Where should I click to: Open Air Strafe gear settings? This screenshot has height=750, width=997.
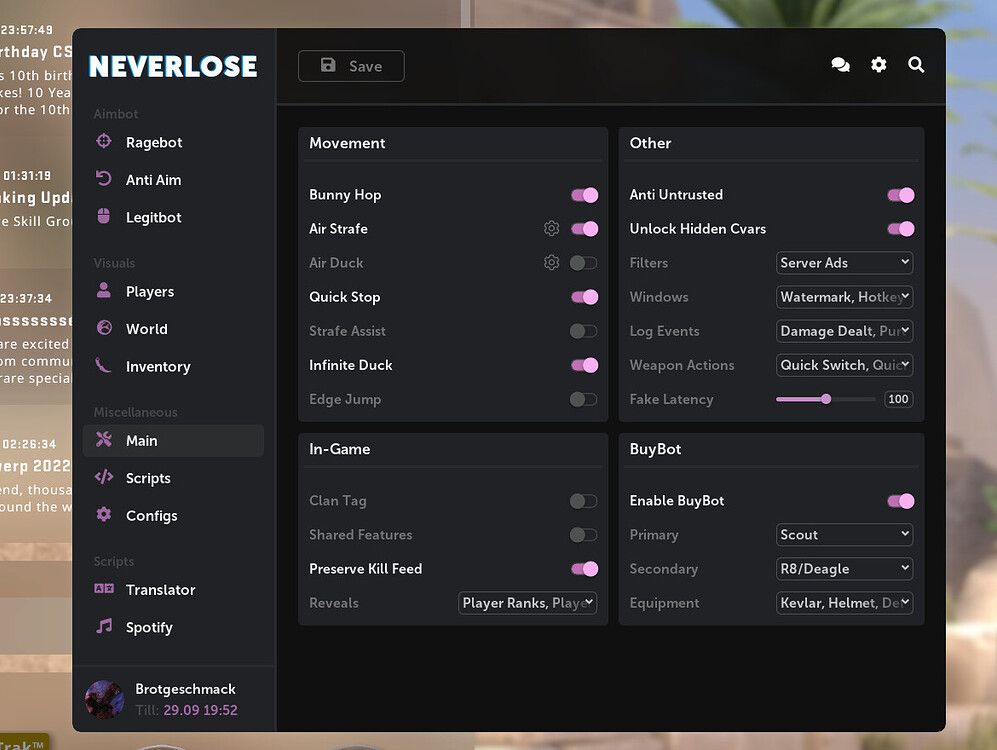551,228
